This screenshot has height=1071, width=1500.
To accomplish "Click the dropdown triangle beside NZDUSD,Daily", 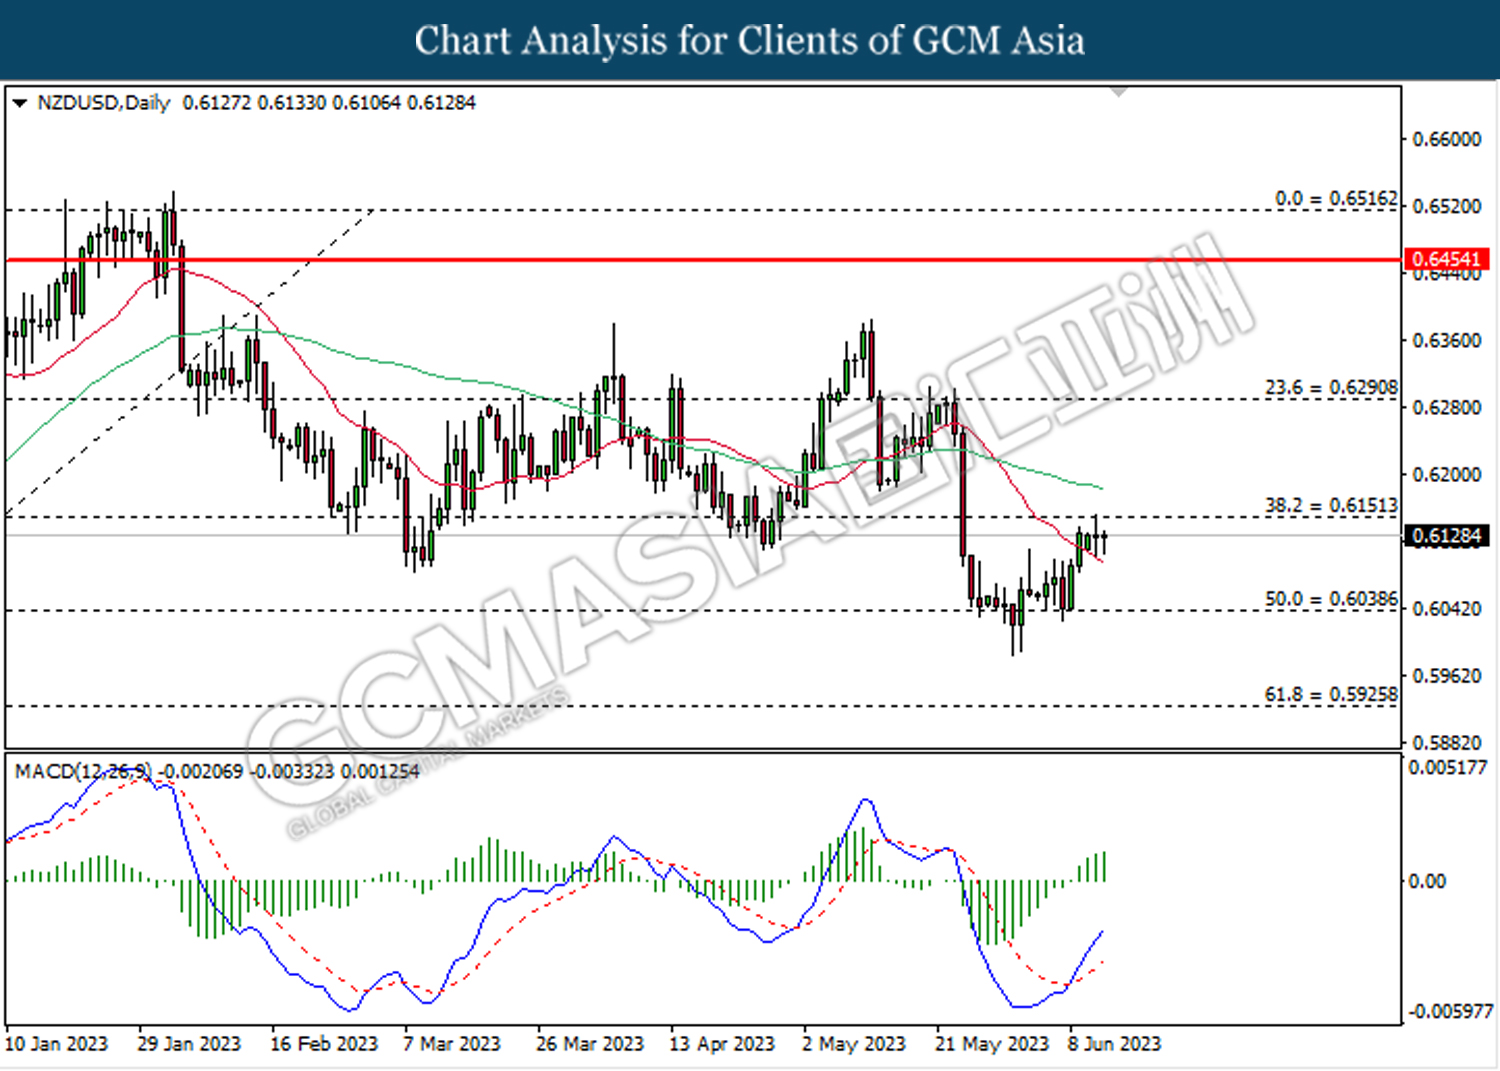I will point(19,103).
